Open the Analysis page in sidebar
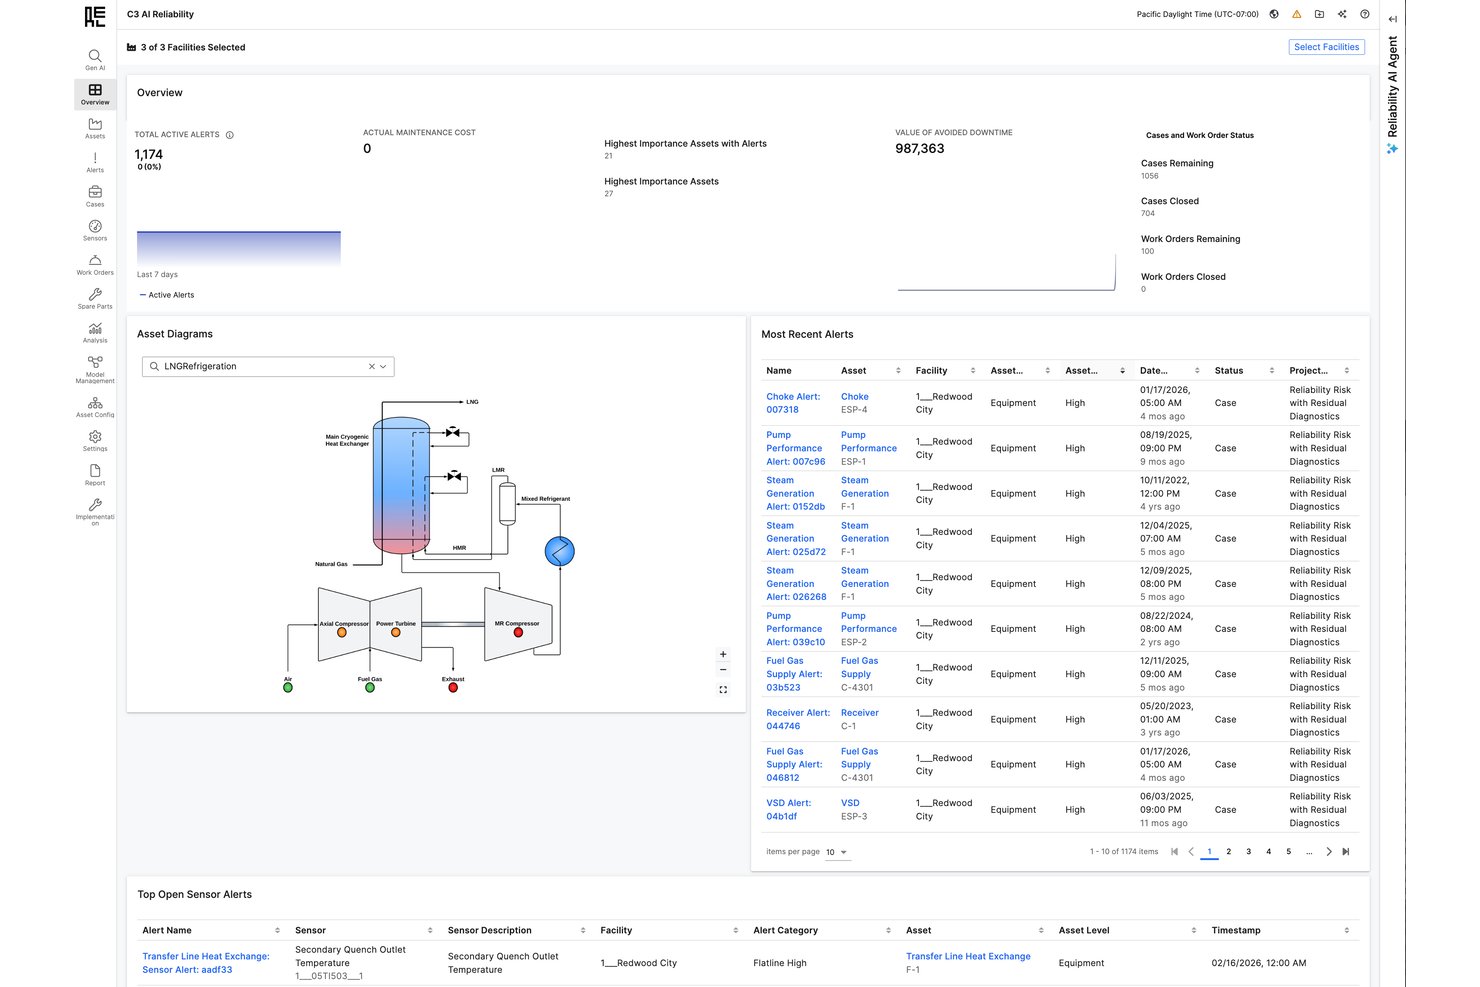 (x=95, y=332)
